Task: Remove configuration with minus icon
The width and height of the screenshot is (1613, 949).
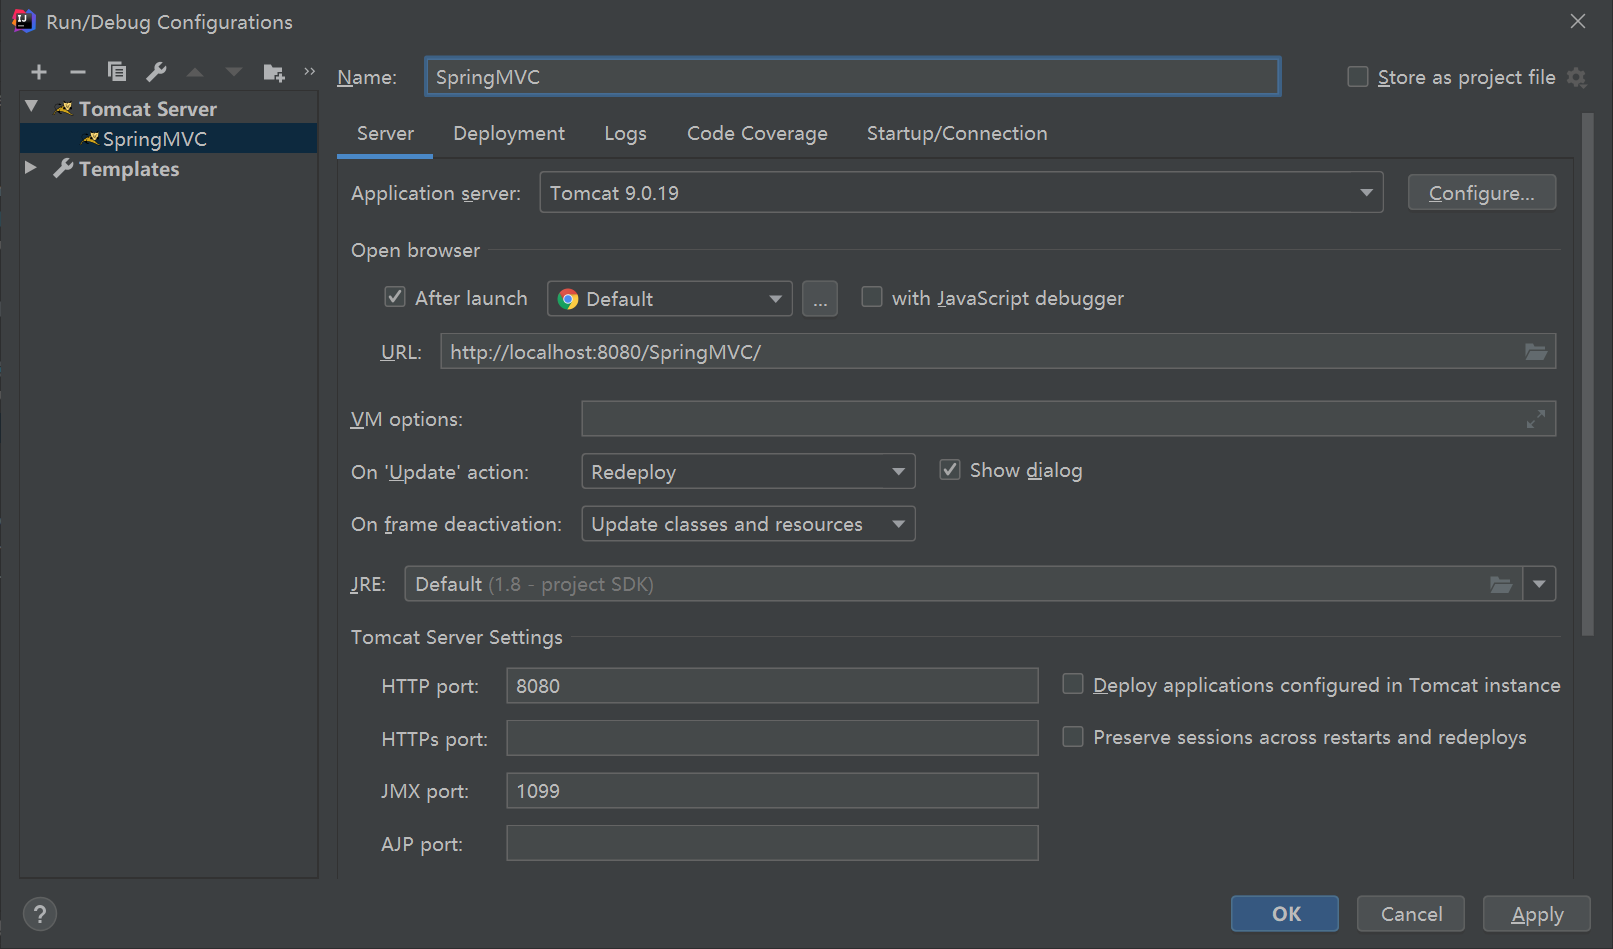Action: [78, 72]
